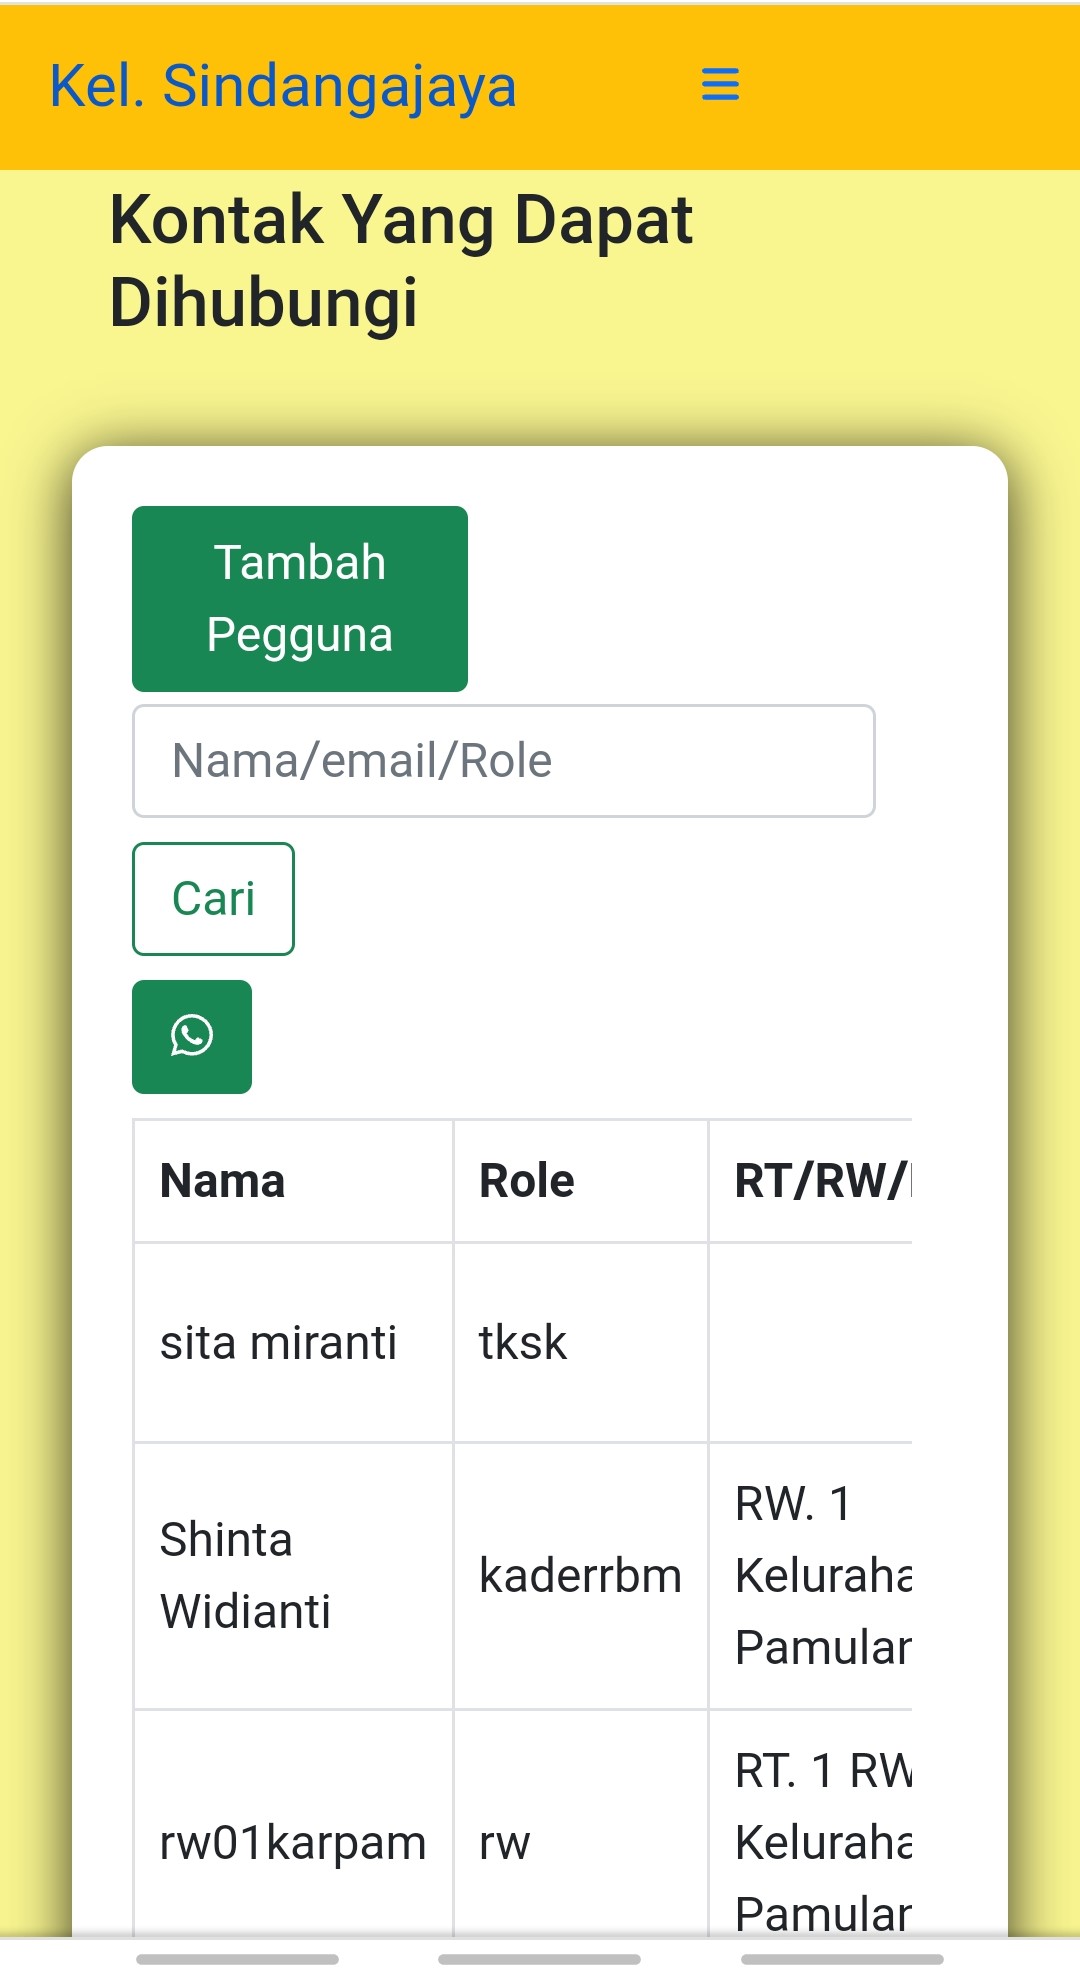This screenshot has width=1080, height=1982.
Task: Click the Kontak Yang Dapat Dihubungi heading
Action: [x=401, y=261]
